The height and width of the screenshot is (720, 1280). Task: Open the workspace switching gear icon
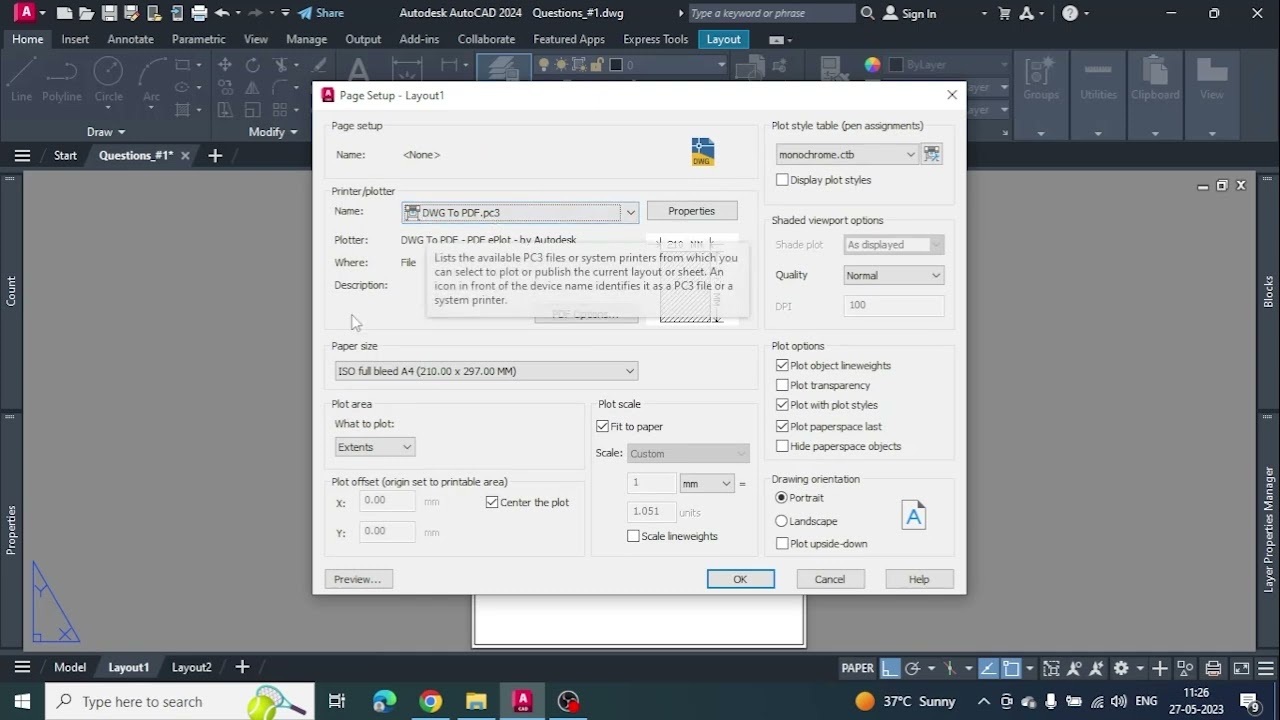click(x=1121, y=668)
